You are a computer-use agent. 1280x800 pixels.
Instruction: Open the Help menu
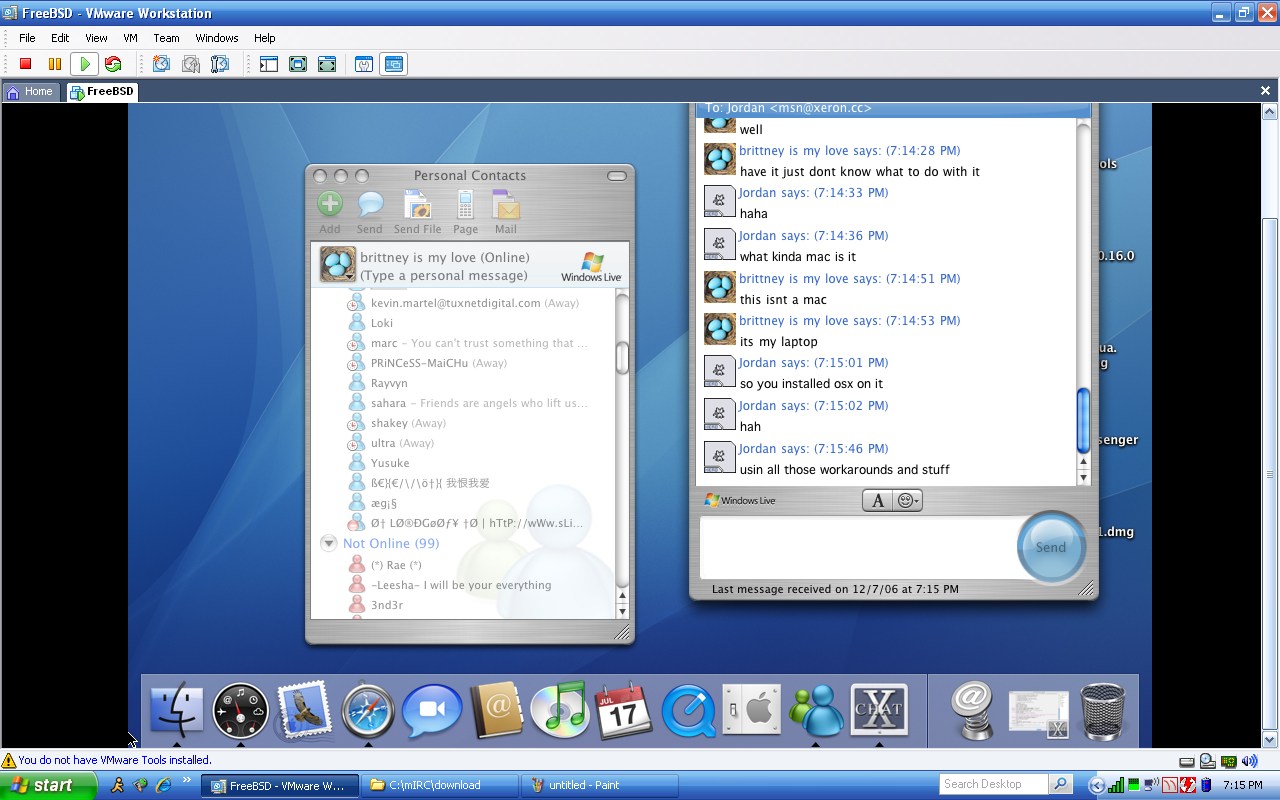tap(264, 38)
